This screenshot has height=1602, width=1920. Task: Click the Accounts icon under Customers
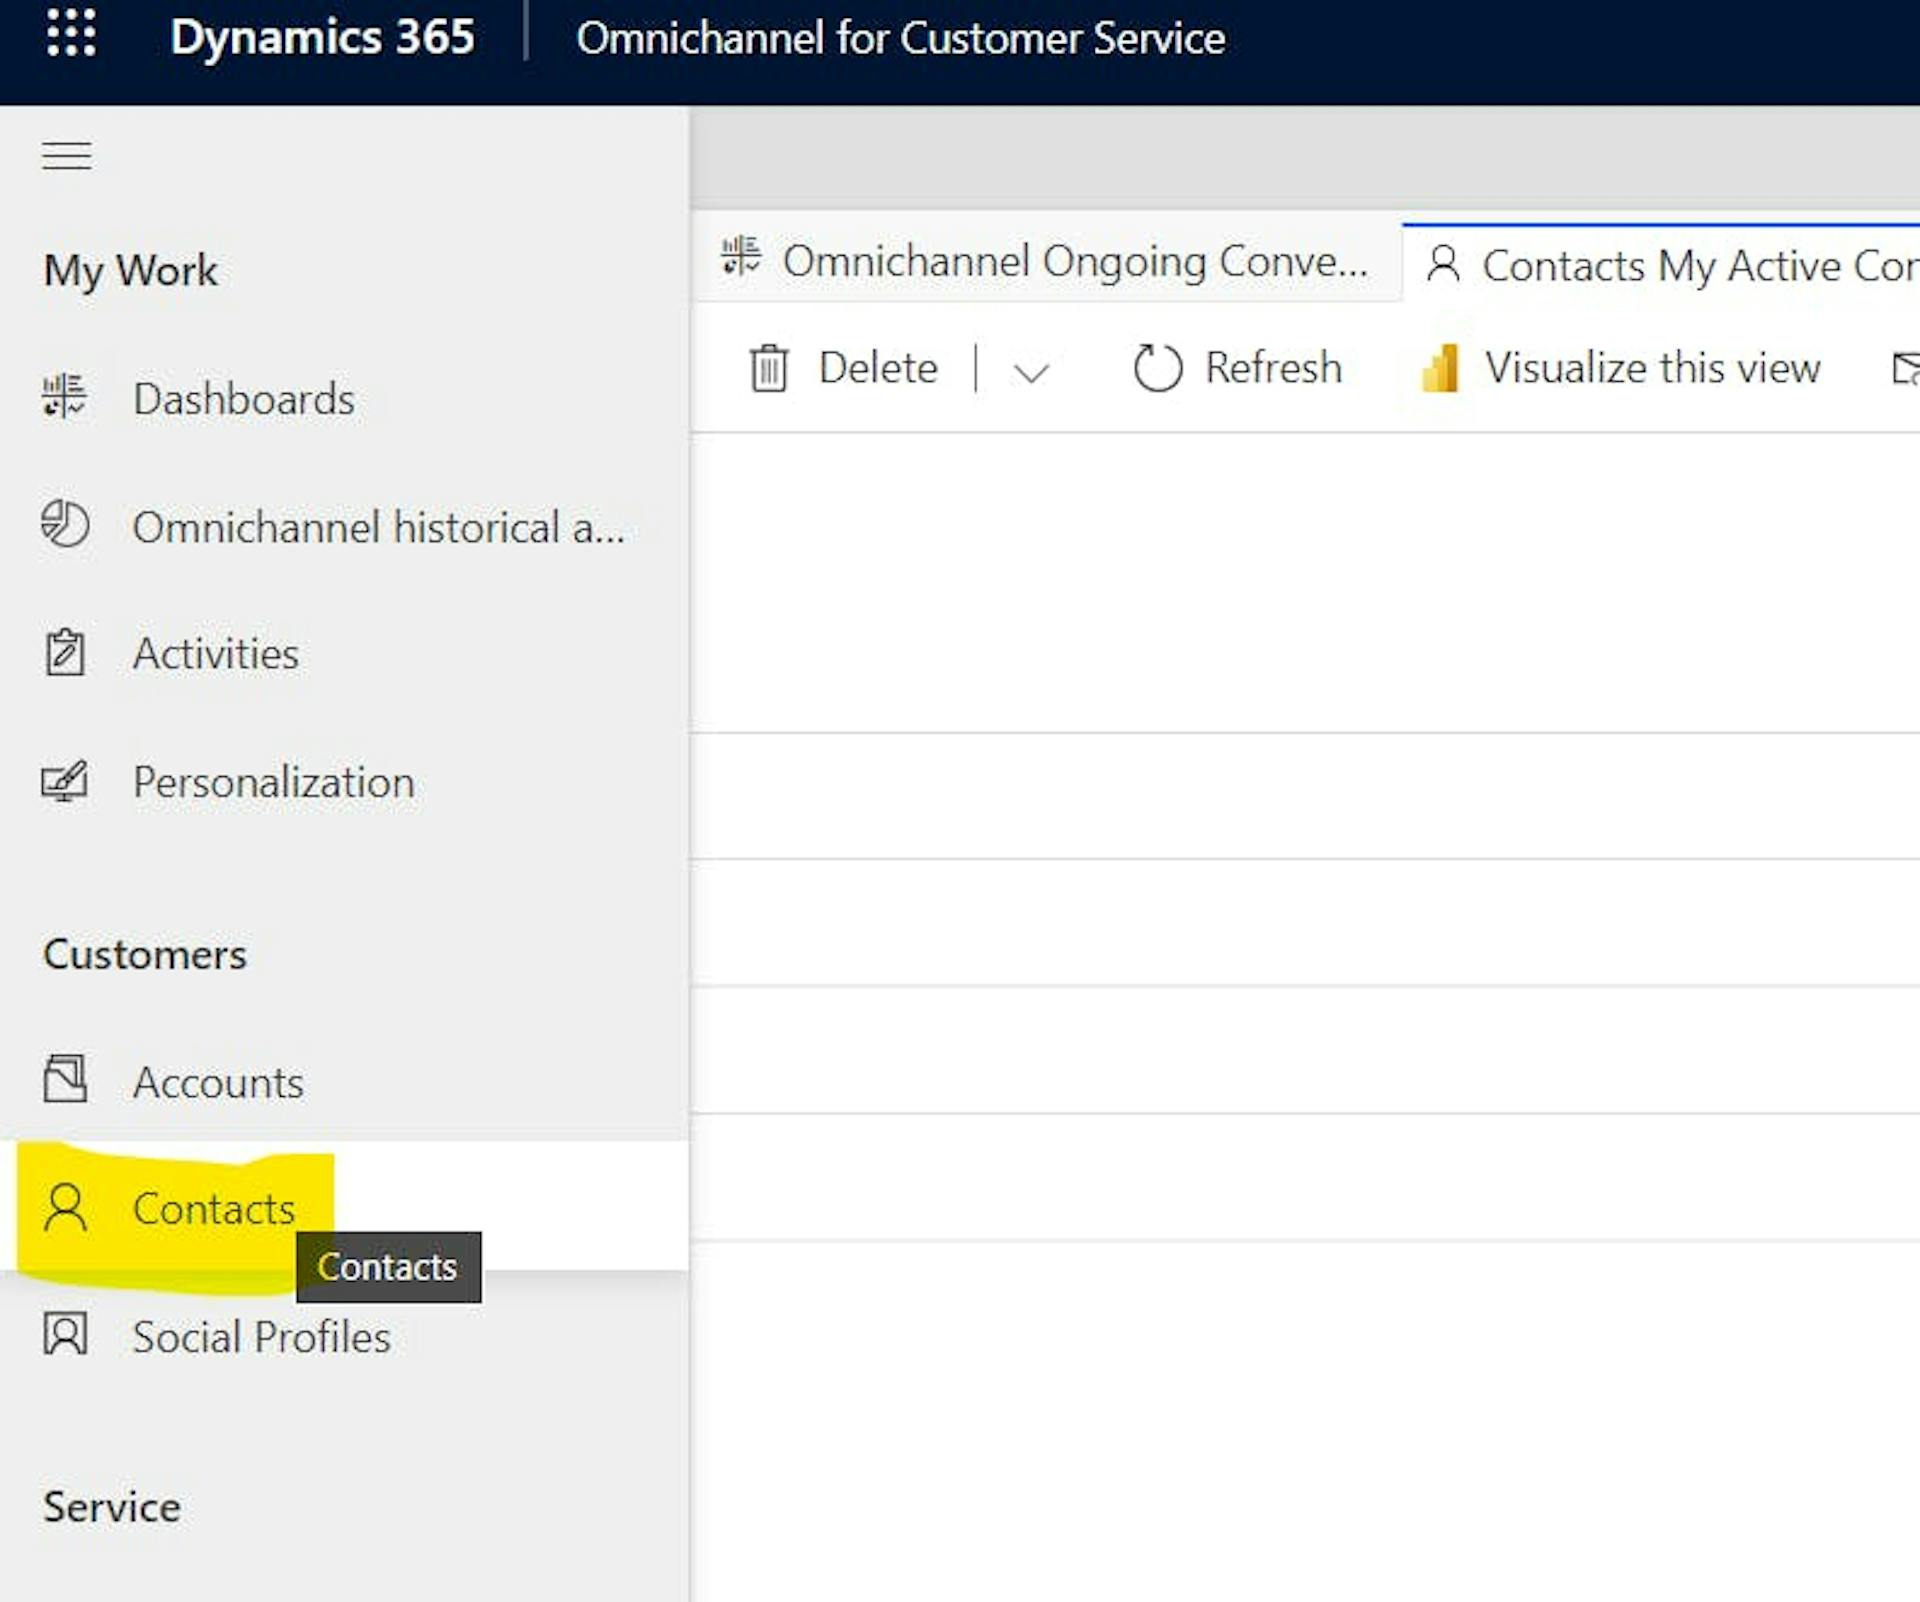point(65,1082)
